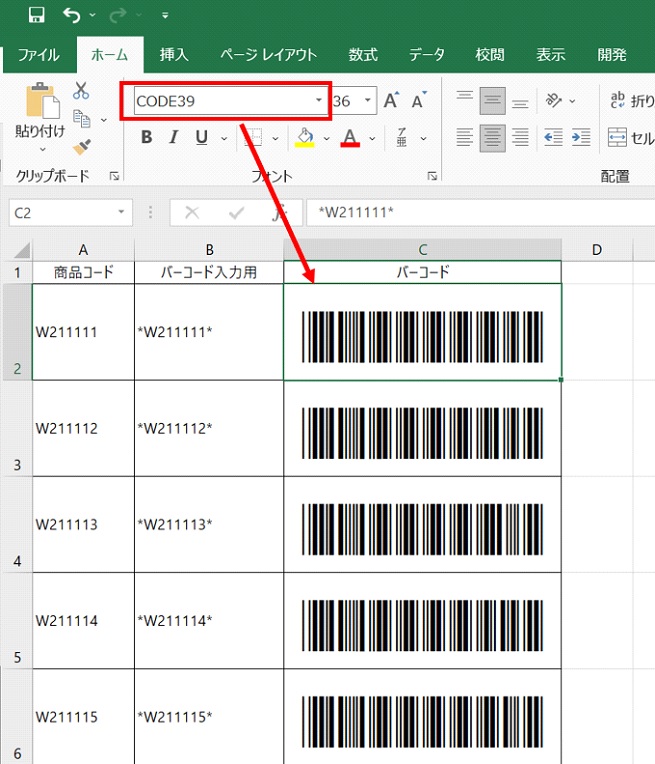
Task: Click the formula bar showing *W211111*
Action: (481, 213)
